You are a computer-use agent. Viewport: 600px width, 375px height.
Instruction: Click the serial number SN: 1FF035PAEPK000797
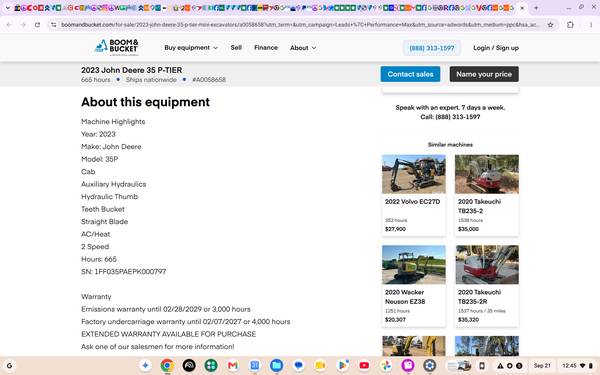[x=124, y=272]
